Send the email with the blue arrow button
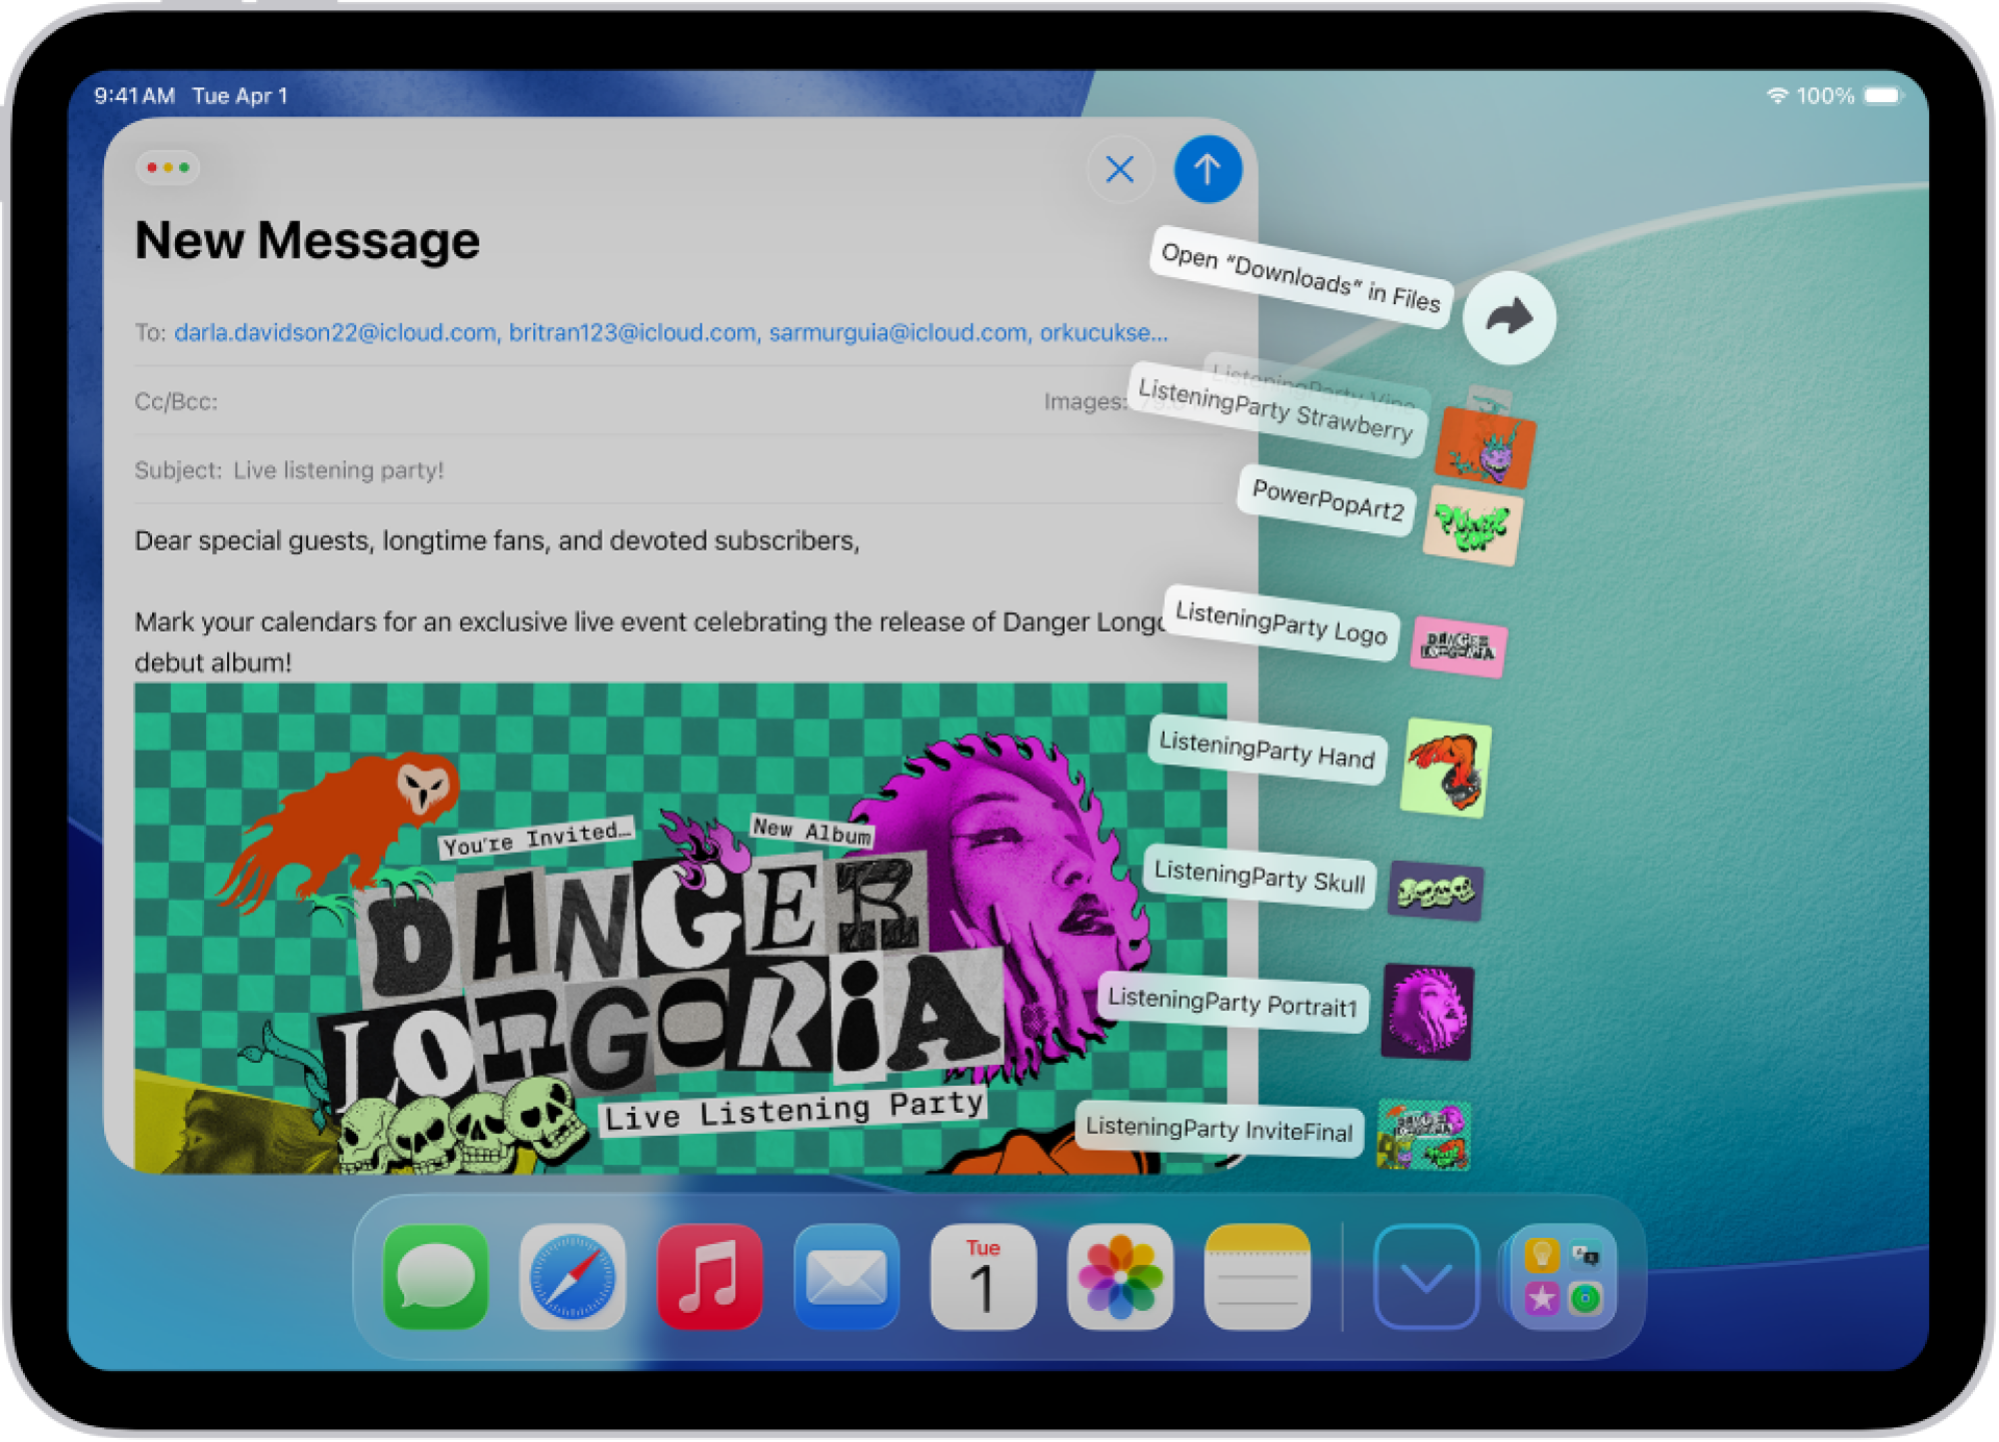The image size is (1999, 1442). pos(1207,169)
